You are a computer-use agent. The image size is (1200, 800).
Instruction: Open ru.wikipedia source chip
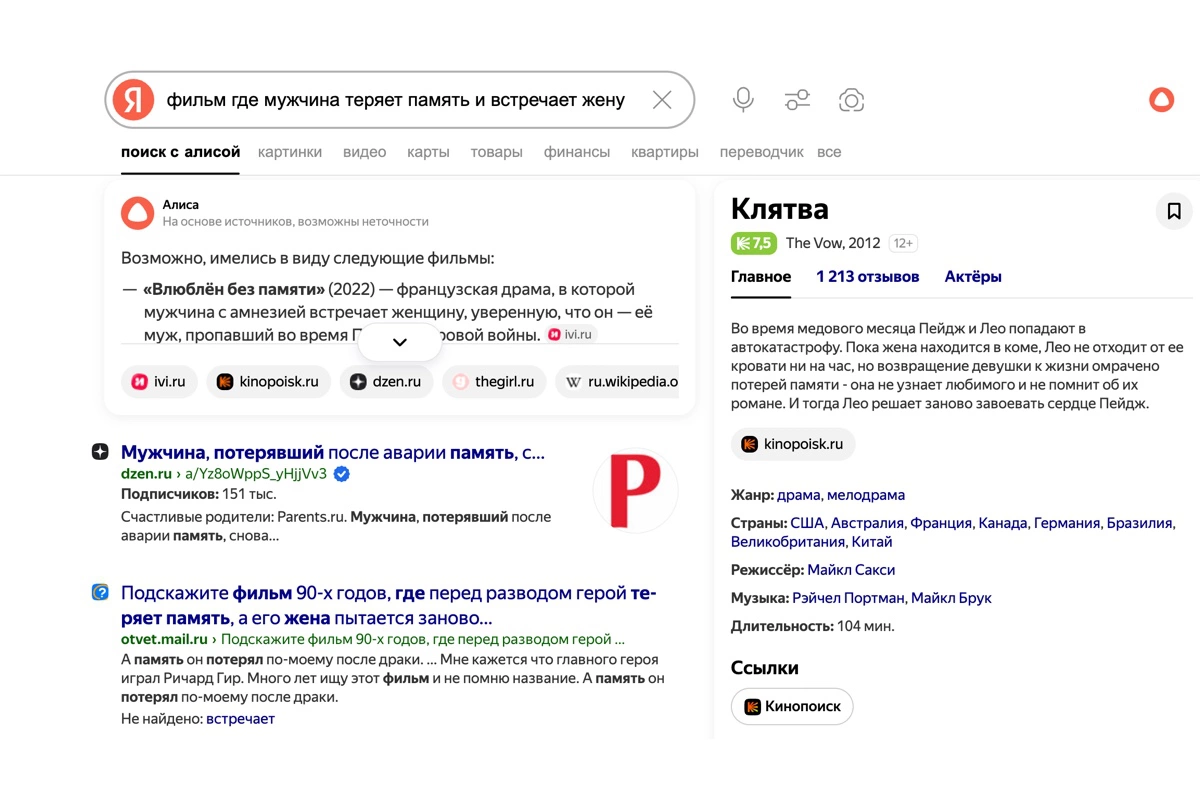[619, 381]
